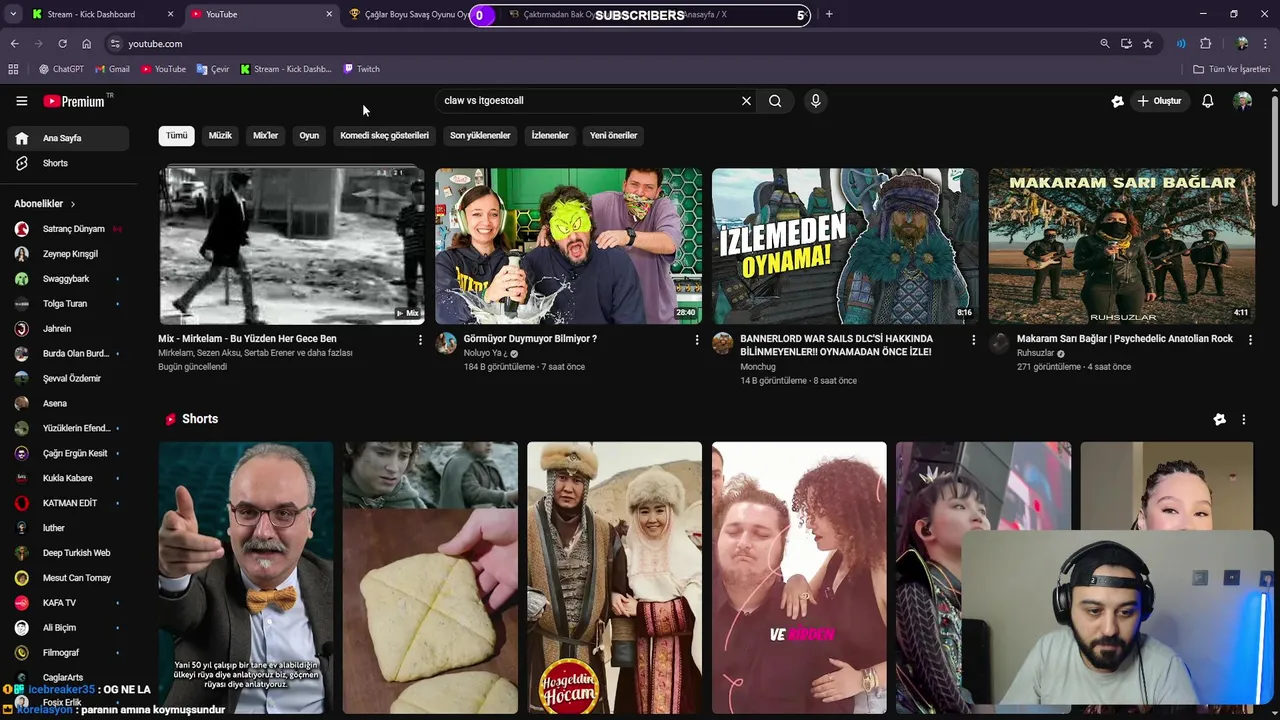Image resolution: width=1280 pixels, height=720 pixels.
Task: Open options for Makaram Sarı Bağlar video
Action: coord(1249,340)
